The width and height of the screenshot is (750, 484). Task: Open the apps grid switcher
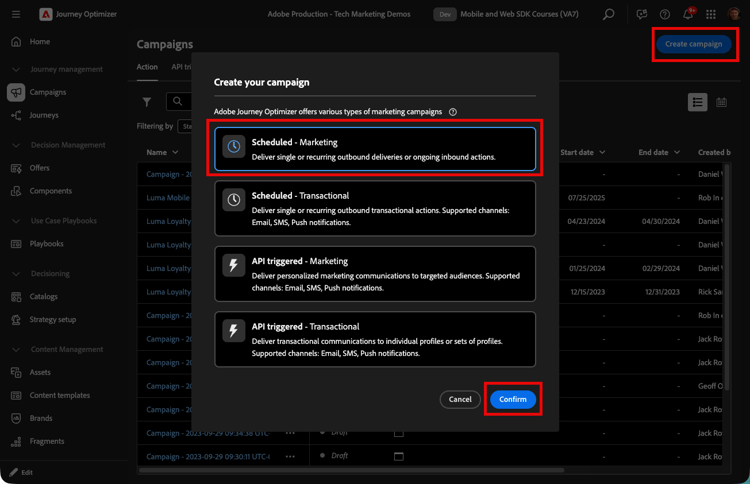pyautogui.click(x=711, y=14)
